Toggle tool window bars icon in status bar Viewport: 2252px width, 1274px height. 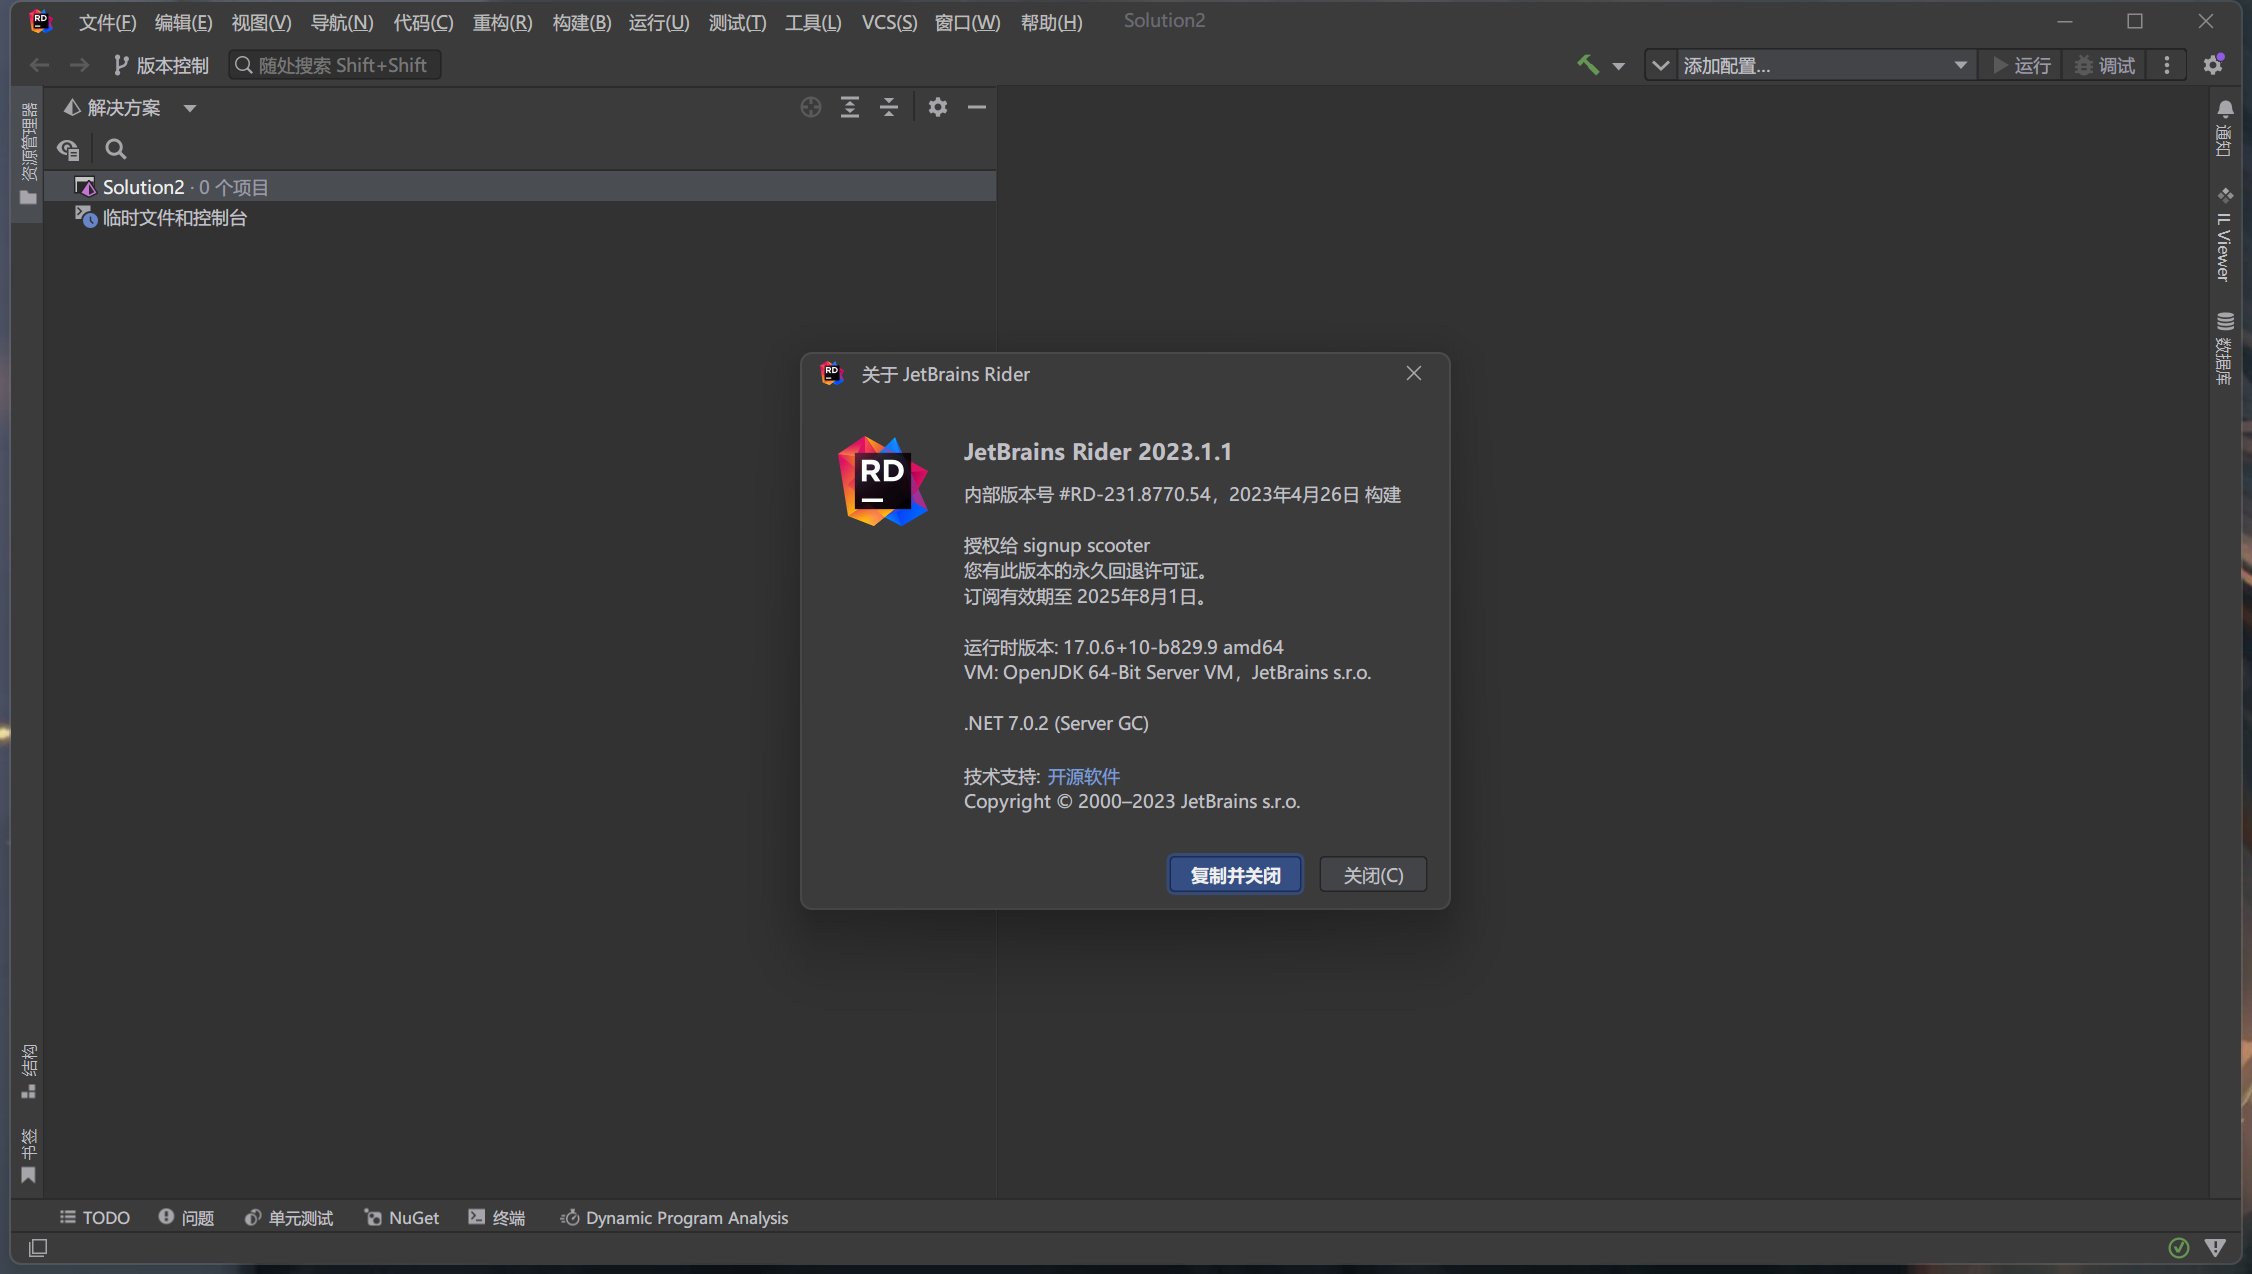pos(38,1247)
